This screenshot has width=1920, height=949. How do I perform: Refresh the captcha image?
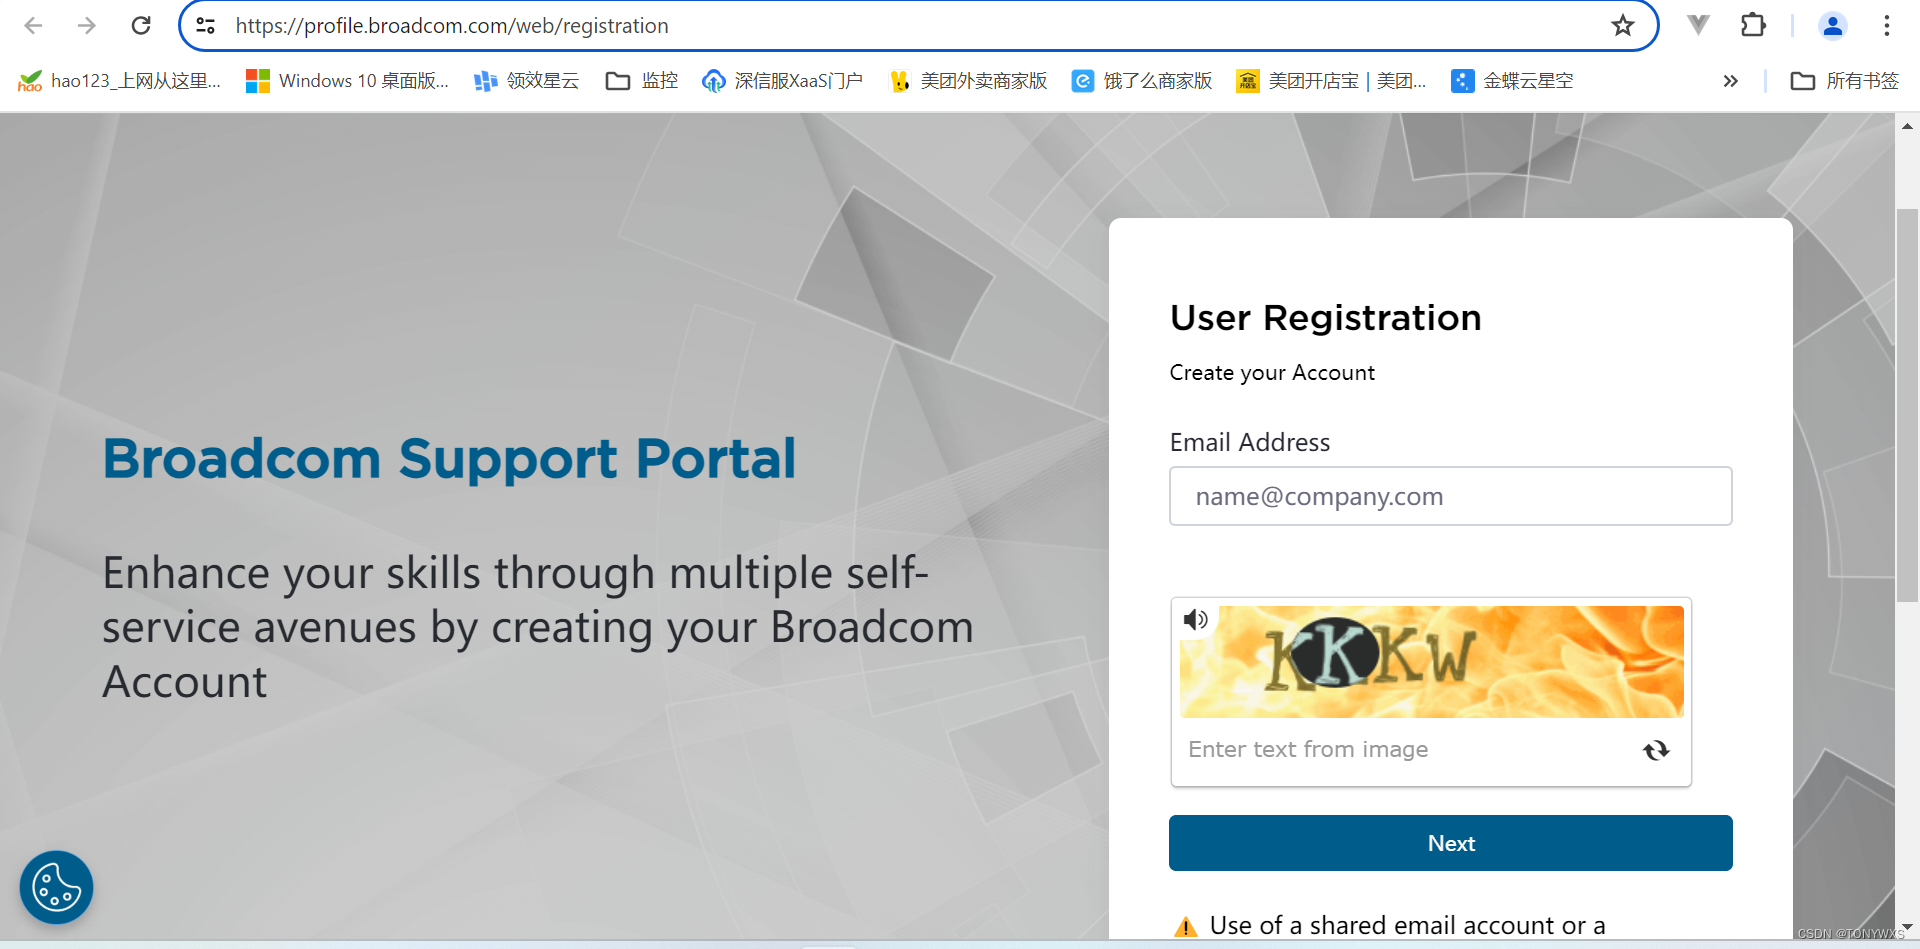[1656, 750]
